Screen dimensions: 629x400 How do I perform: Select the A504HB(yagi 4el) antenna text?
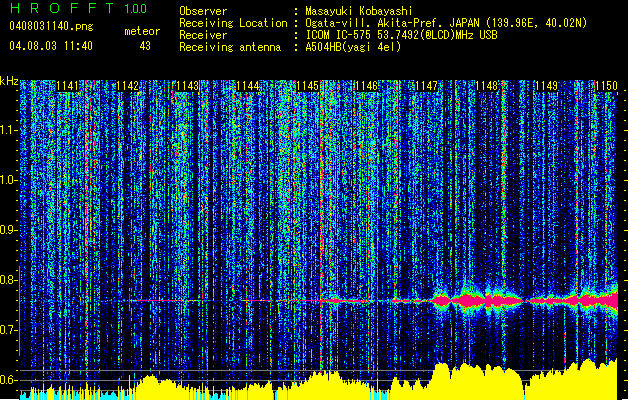coord(353,47)
